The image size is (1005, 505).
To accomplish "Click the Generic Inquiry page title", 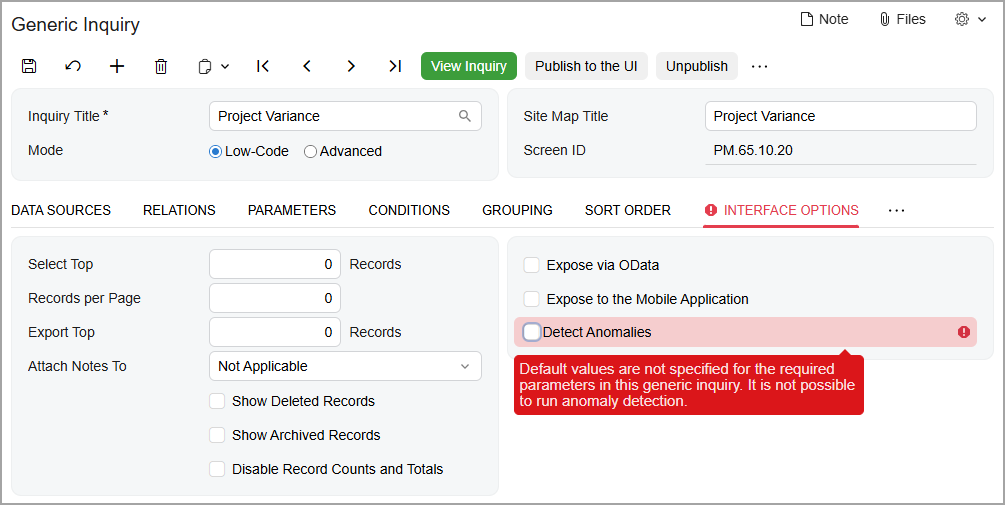I will [76, 25].
